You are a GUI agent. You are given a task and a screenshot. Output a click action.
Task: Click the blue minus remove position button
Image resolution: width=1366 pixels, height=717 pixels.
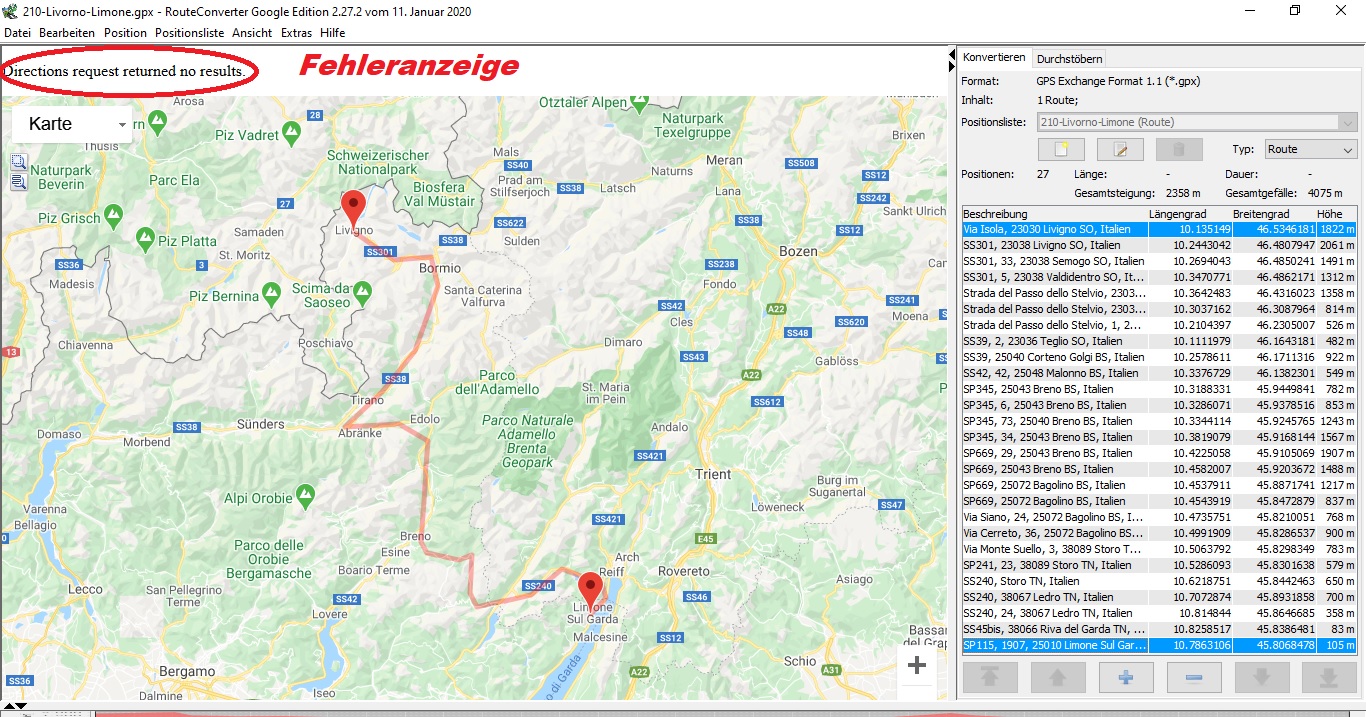click(1193, 677)
